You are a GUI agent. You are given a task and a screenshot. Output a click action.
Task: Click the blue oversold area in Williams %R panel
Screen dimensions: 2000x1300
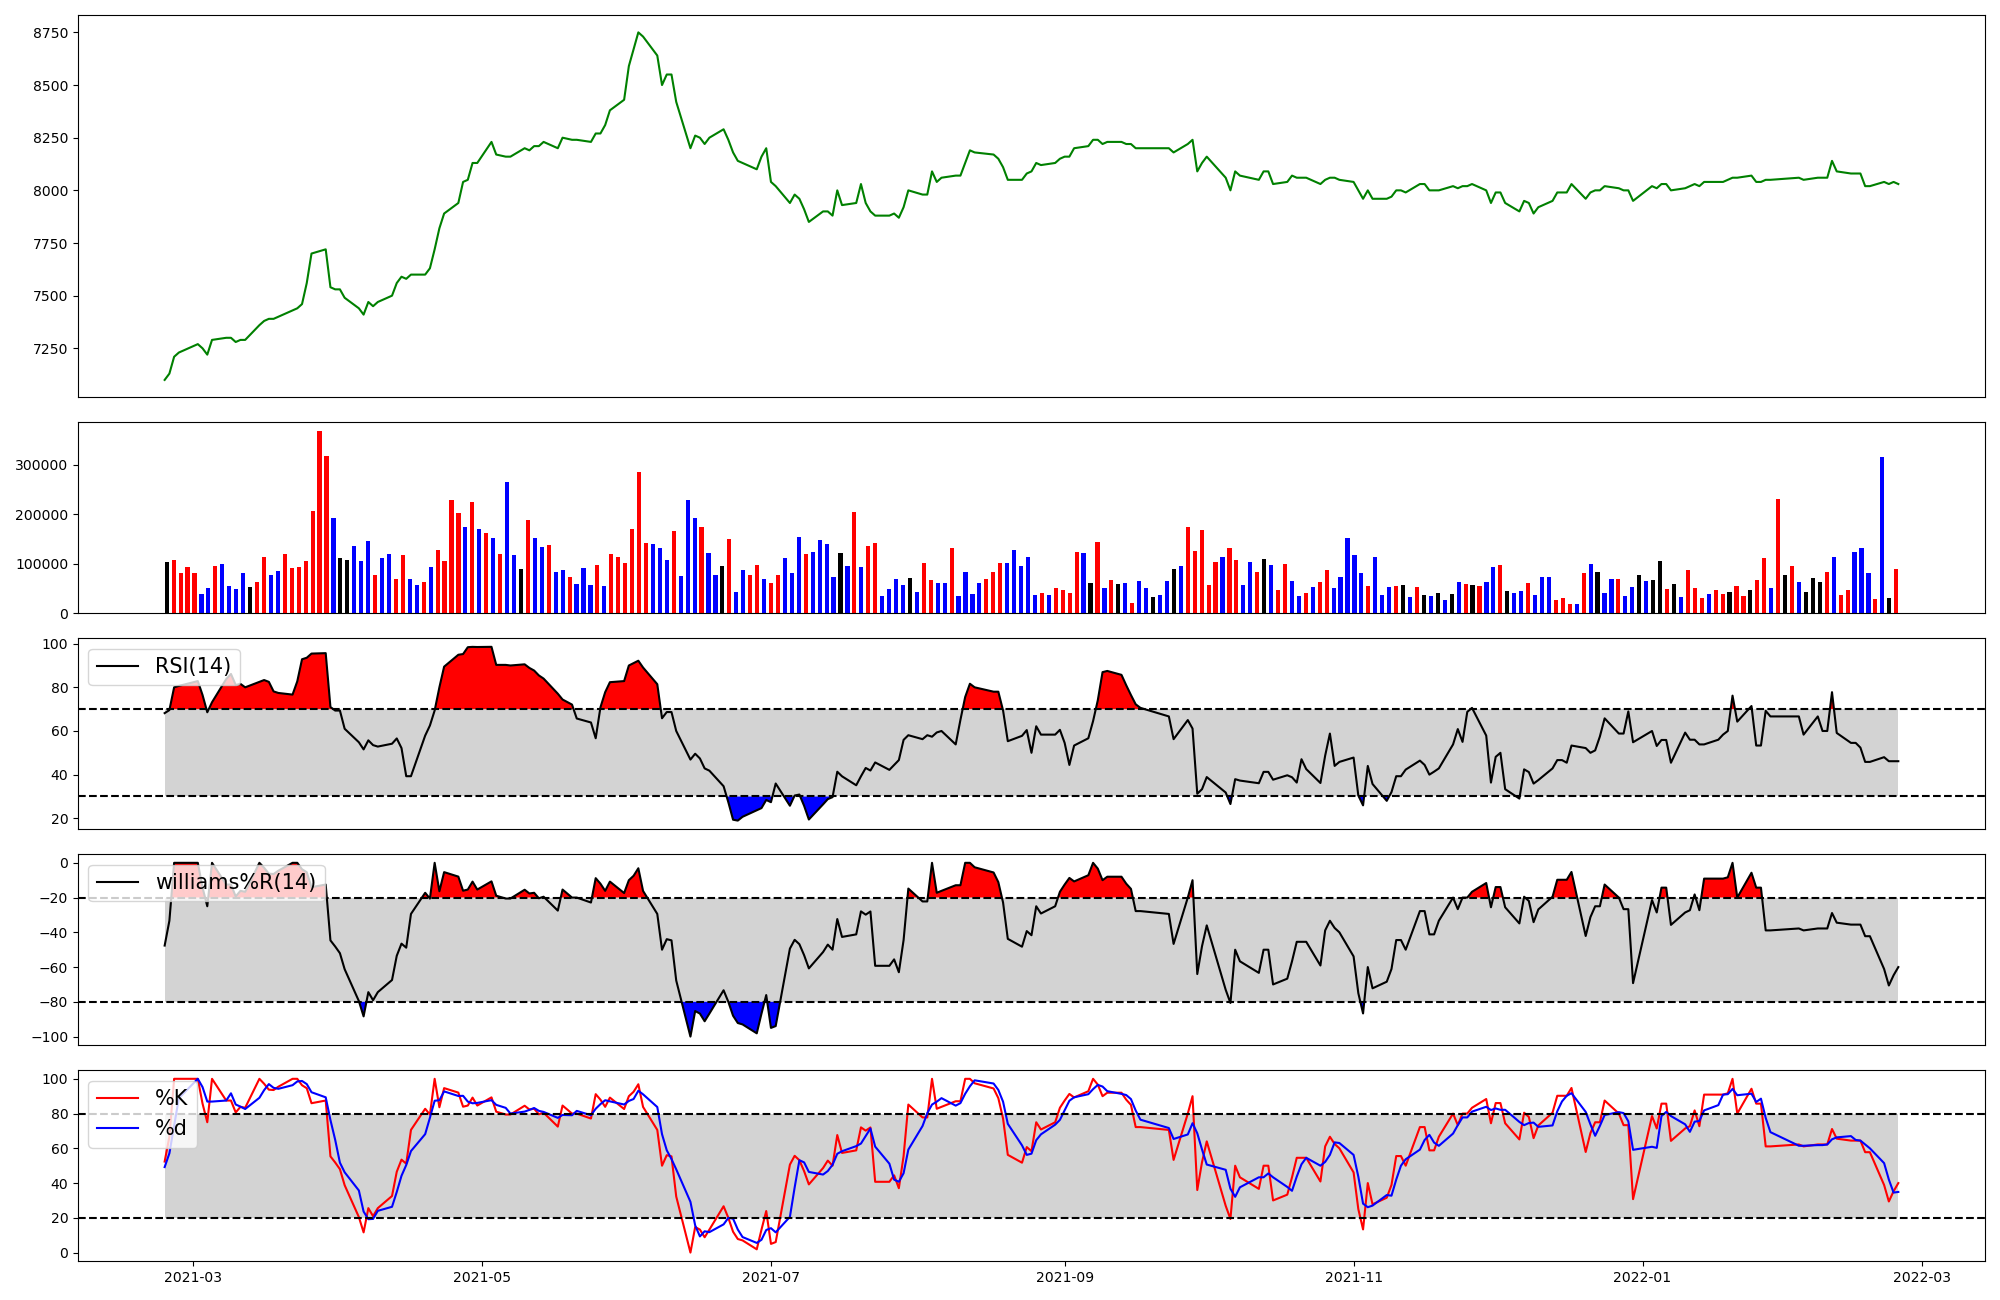pos(745,1015)
